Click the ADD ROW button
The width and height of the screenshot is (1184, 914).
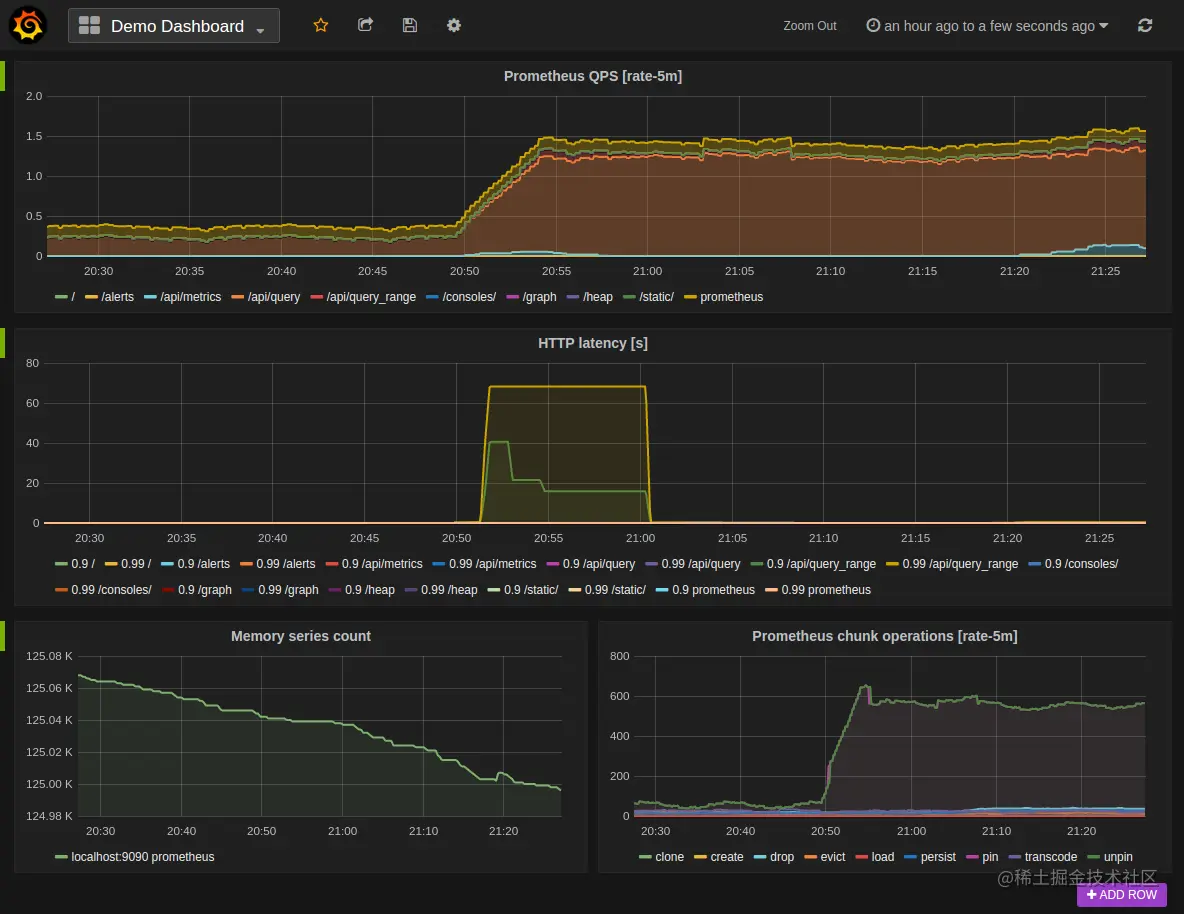click(1121, 894)
